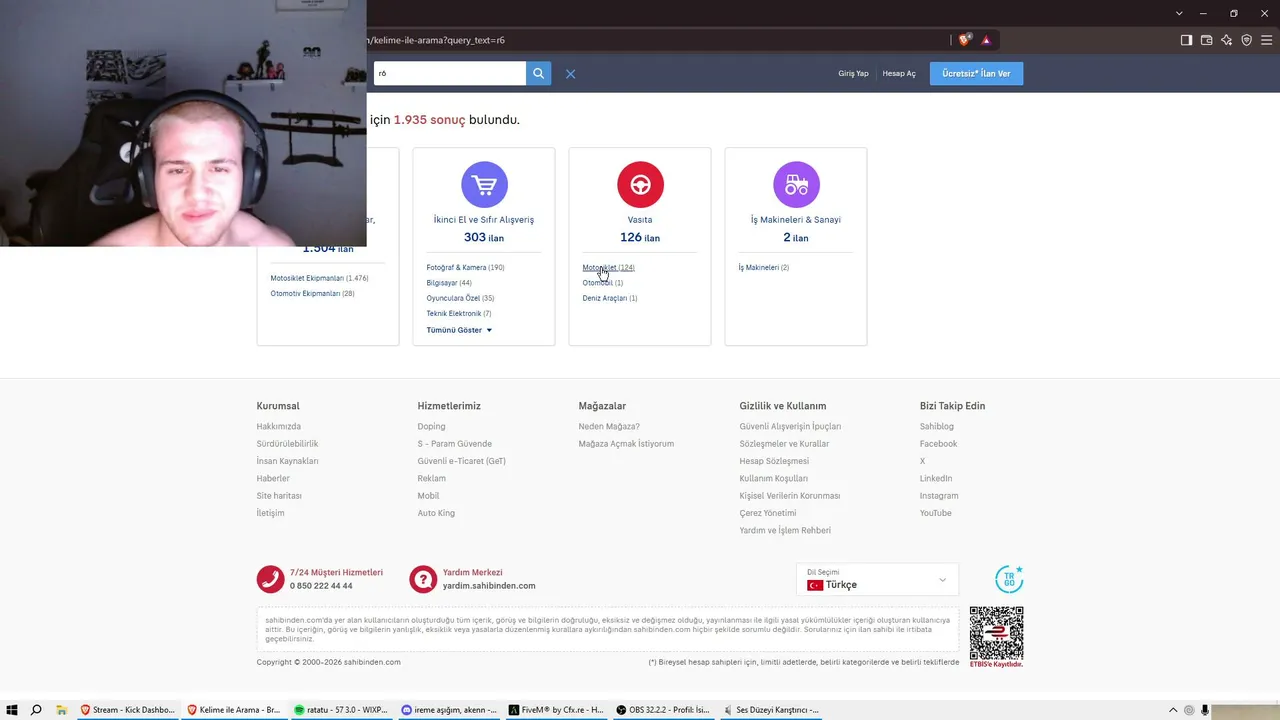
Task: Click Çerez Yönetimi footer link
Action: (768, 513)
